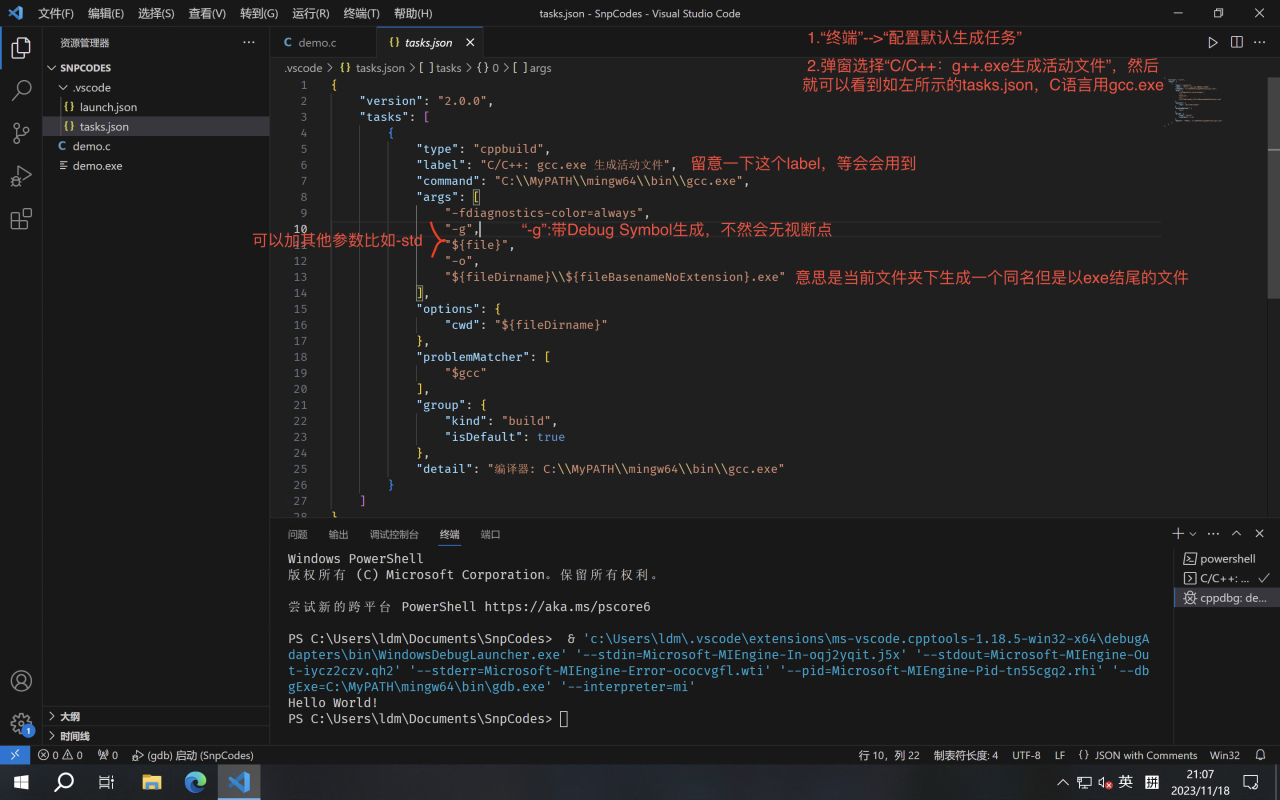Open the Manage gear icon
Viewport: 1280px width, 800px height.
21,724
